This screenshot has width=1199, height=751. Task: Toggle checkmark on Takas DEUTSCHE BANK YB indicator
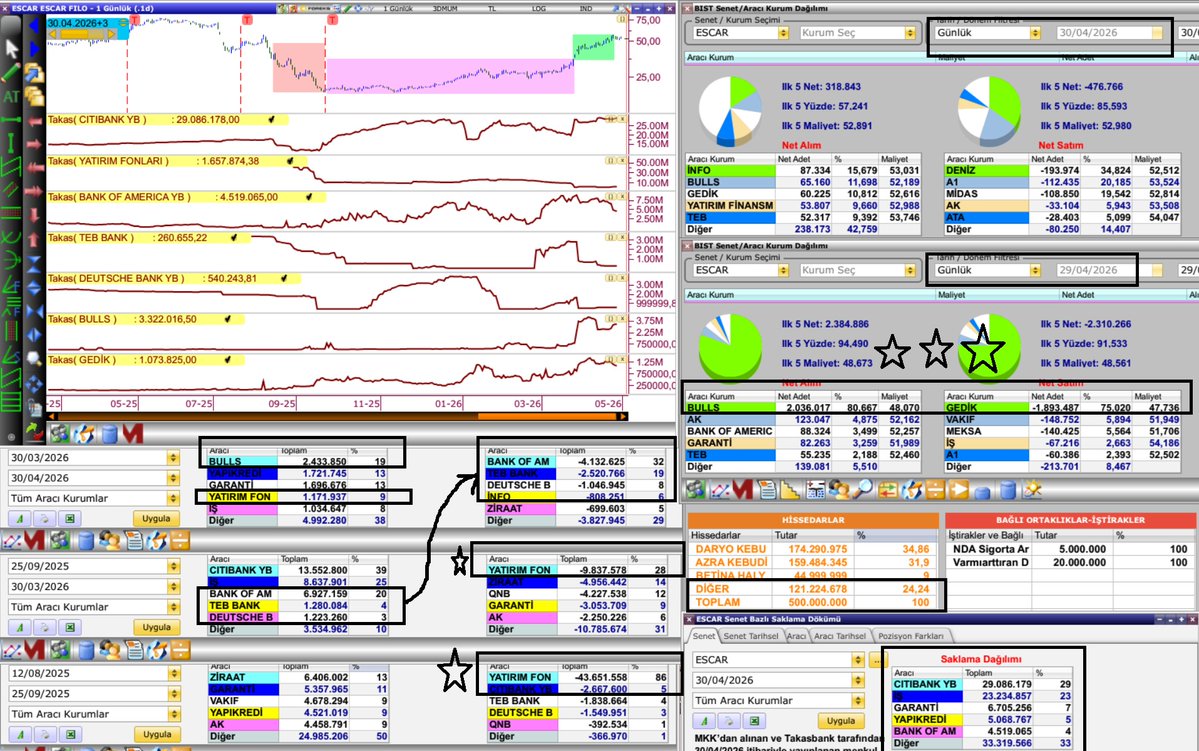[284, 278]
